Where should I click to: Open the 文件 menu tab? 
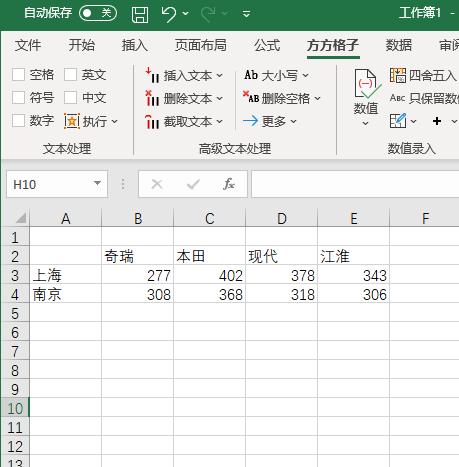pyautogui.click(x=28, y=45)
